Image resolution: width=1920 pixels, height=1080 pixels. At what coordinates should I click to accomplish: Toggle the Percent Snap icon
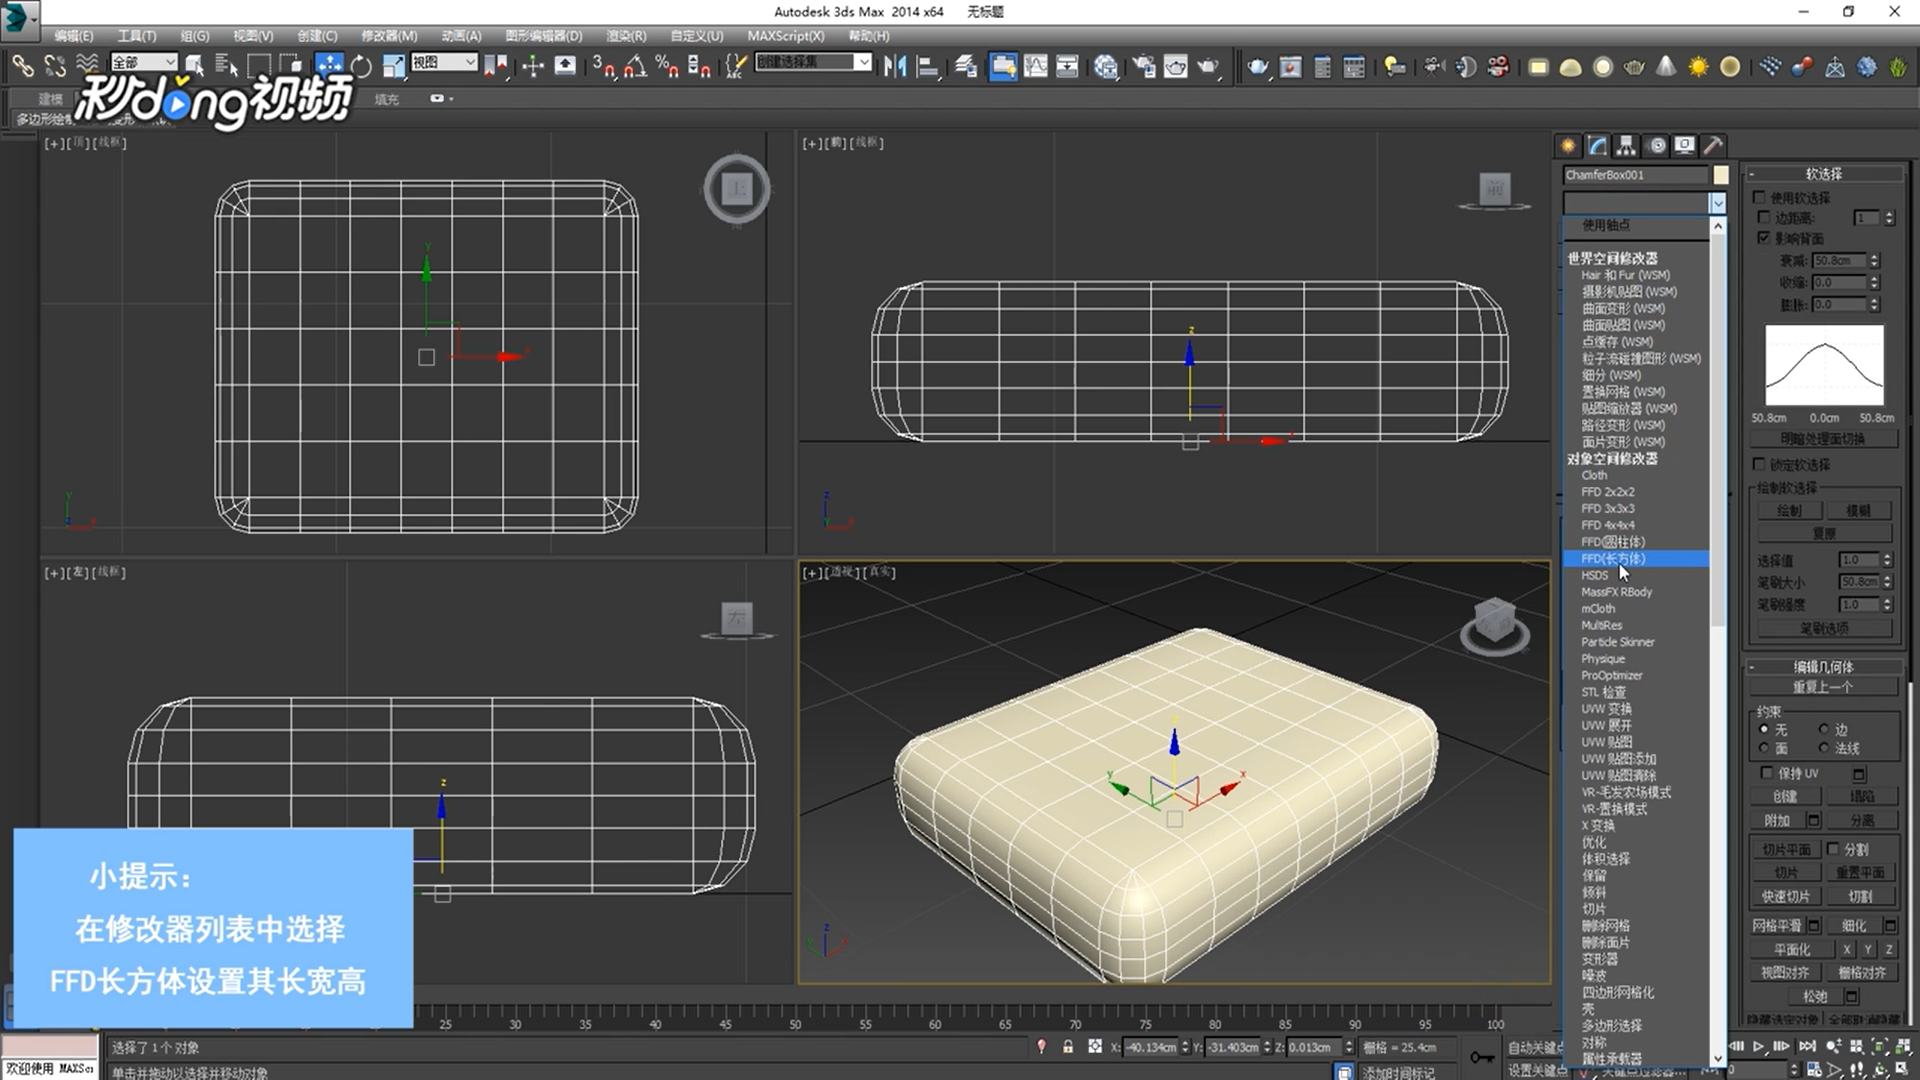pos(667,66)
